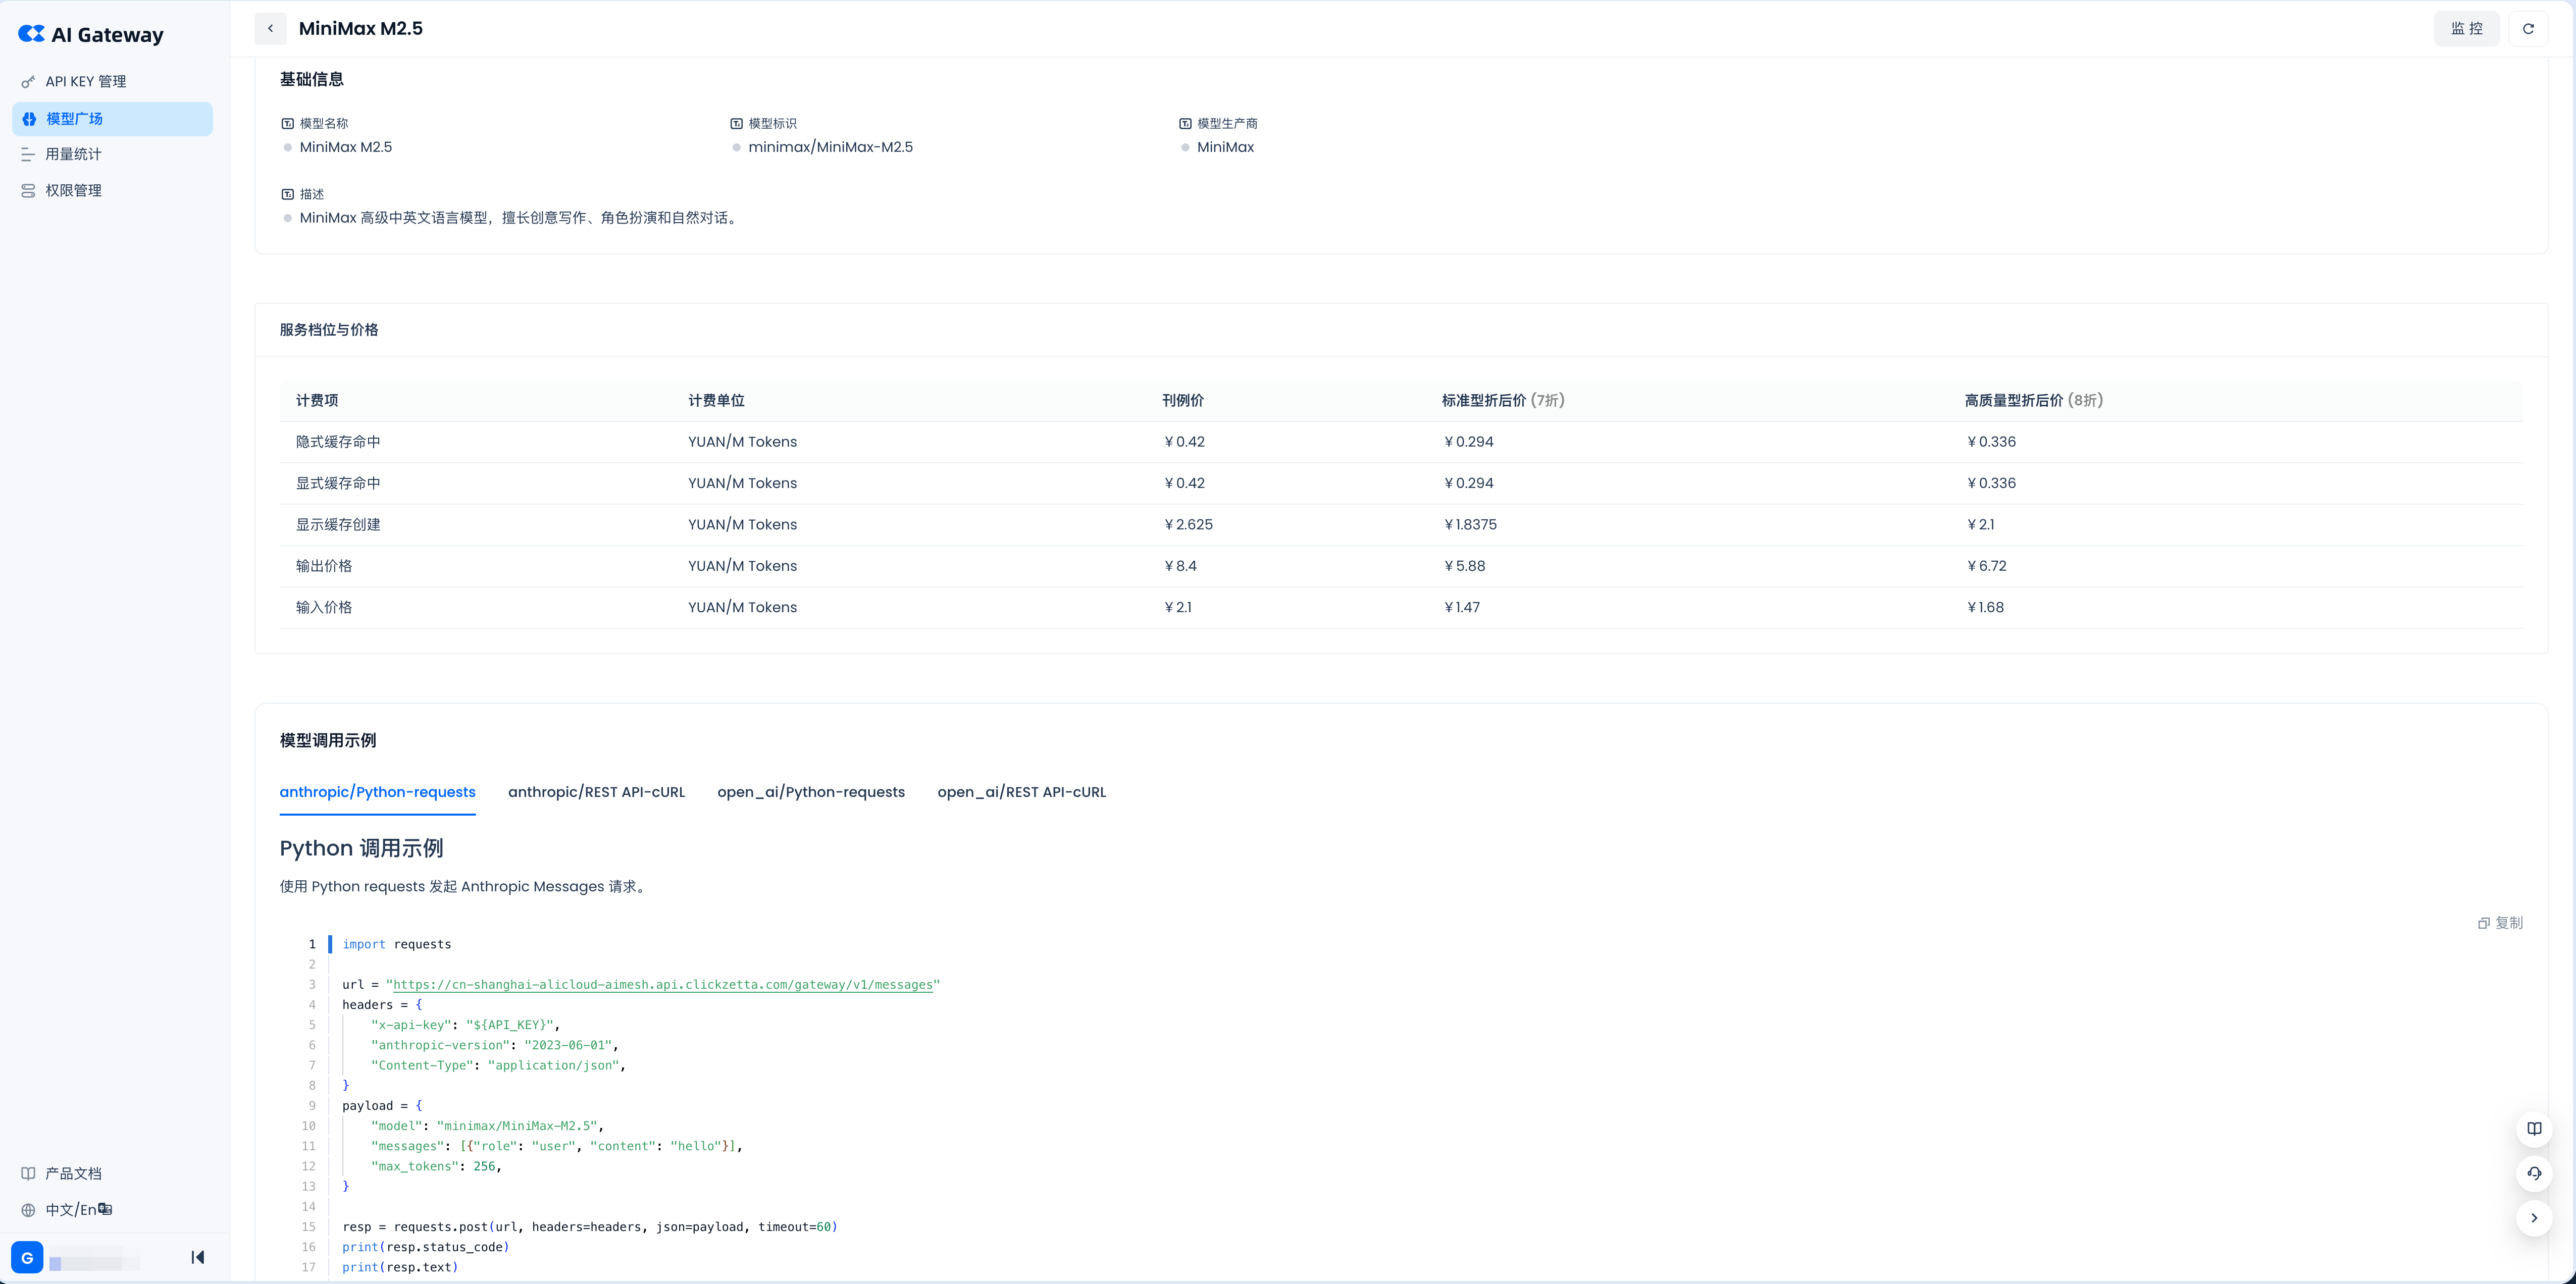Click the requests.post code line

(590, 1227)
